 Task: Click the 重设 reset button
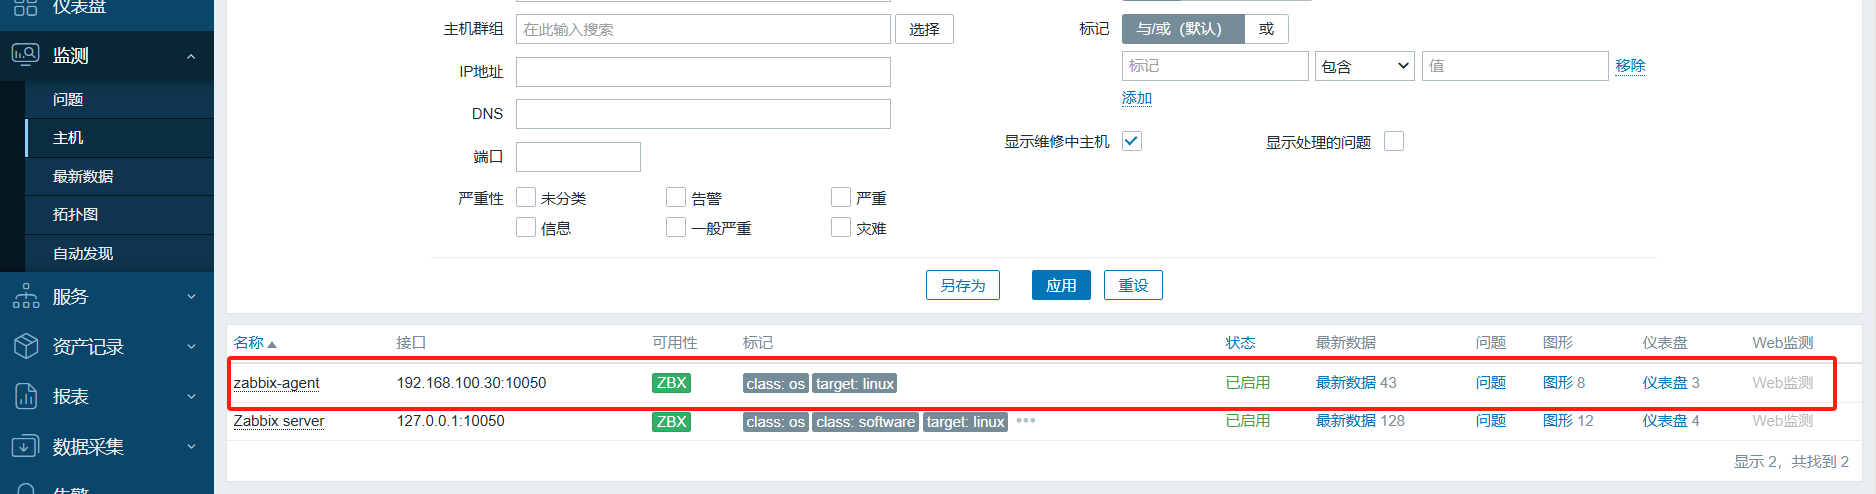click(x=1133, y=285)
